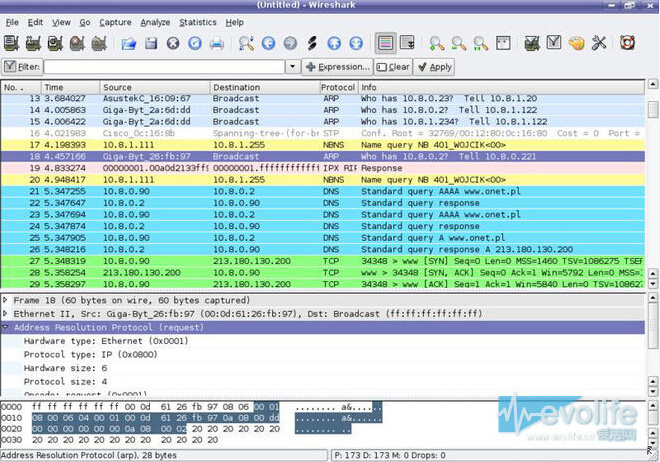Image resolution: width=660 pixels, height=462 pixels.
Task: Open the coloring rules palette icon
Action: click(576, 43)
